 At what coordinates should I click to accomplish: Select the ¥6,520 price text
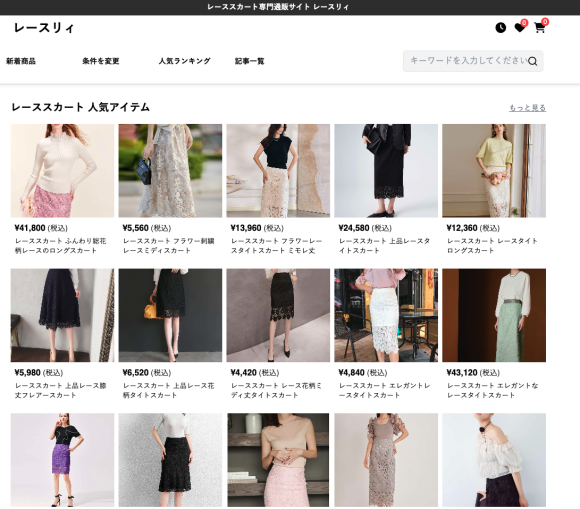[136, 373]
